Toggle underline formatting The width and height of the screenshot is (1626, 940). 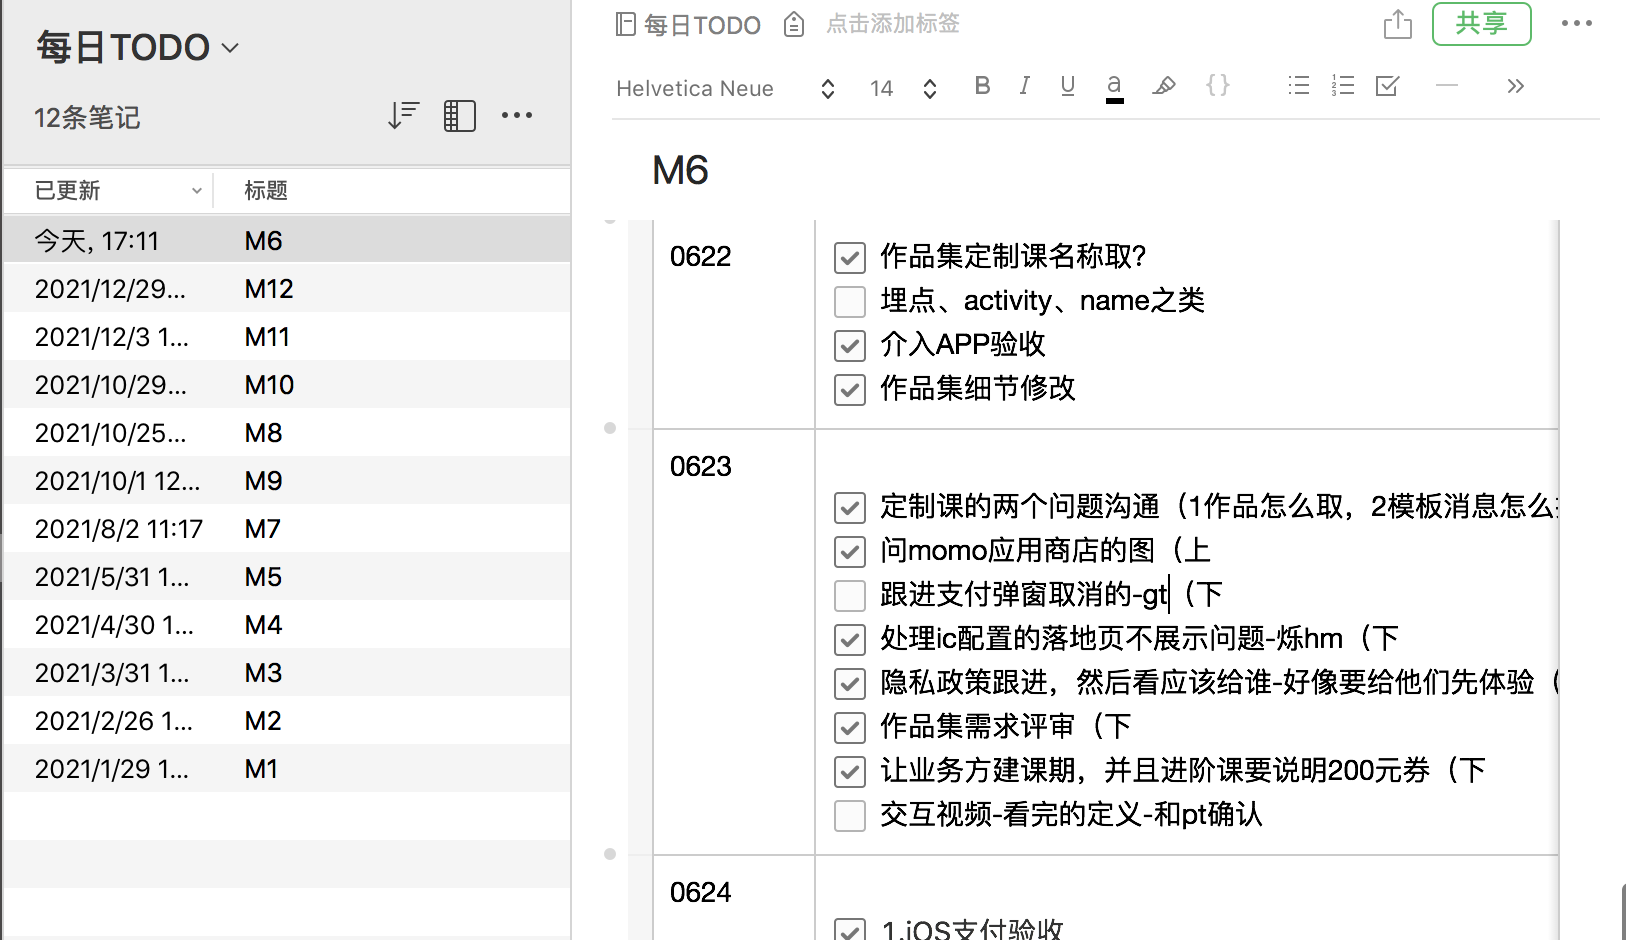tap(1068, 86)
